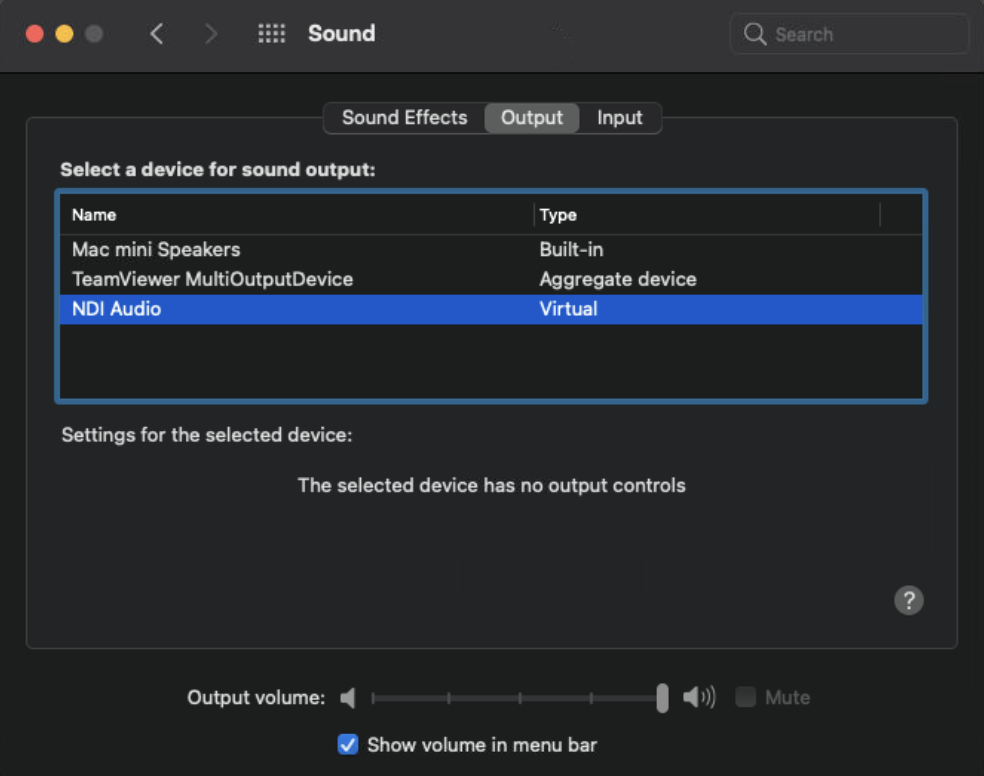Screen dimensions: 984x776
Task: Sort devices by Type column header
Action: point(558,215)
